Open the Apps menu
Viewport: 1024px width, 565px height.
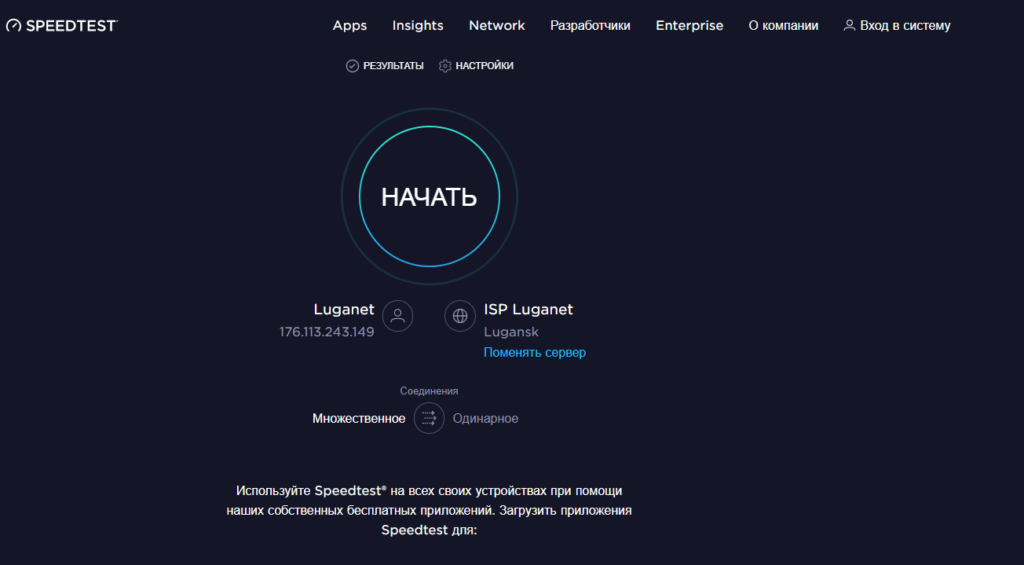click(x=350, y=26)
